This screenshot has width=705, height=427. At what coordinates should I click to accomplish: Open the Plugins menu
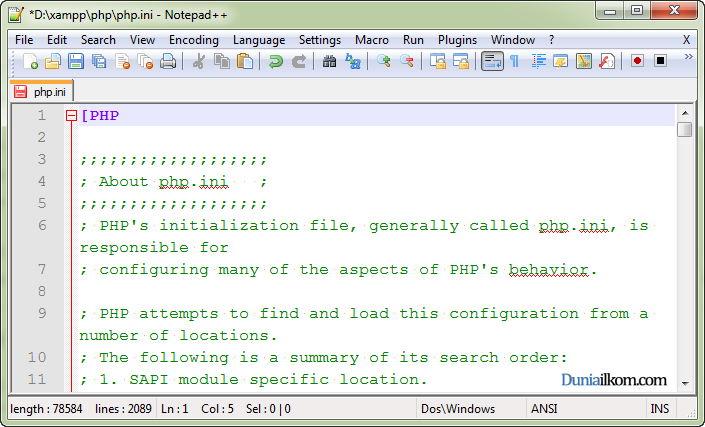point(457,40)
